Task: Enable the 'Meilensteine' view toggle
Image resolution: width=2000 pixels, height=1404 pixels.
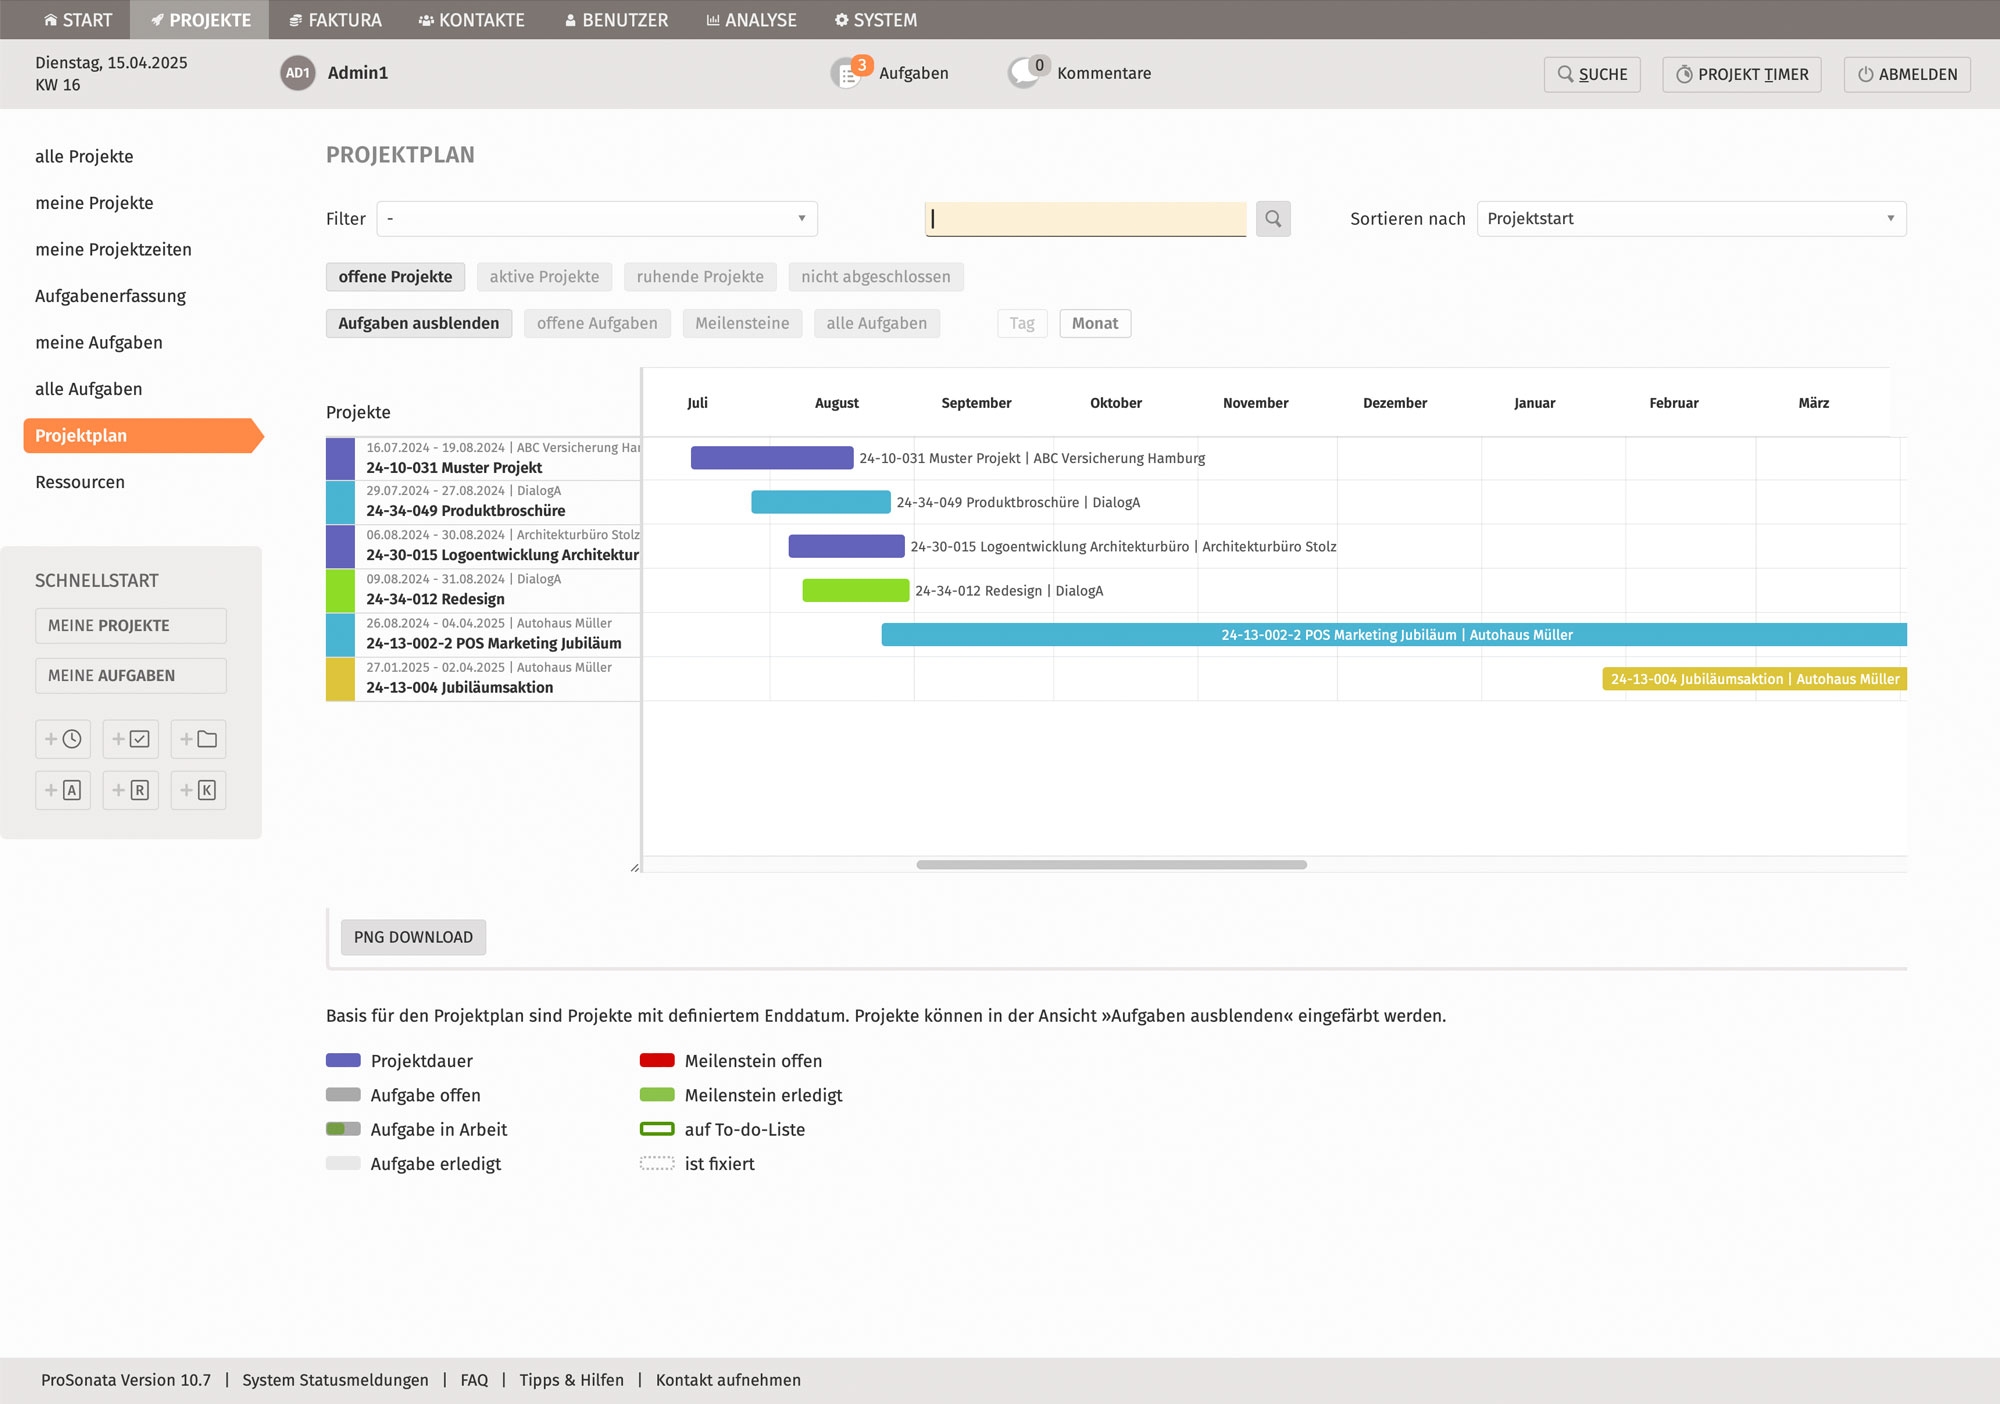Action: (x=741, y=323)
